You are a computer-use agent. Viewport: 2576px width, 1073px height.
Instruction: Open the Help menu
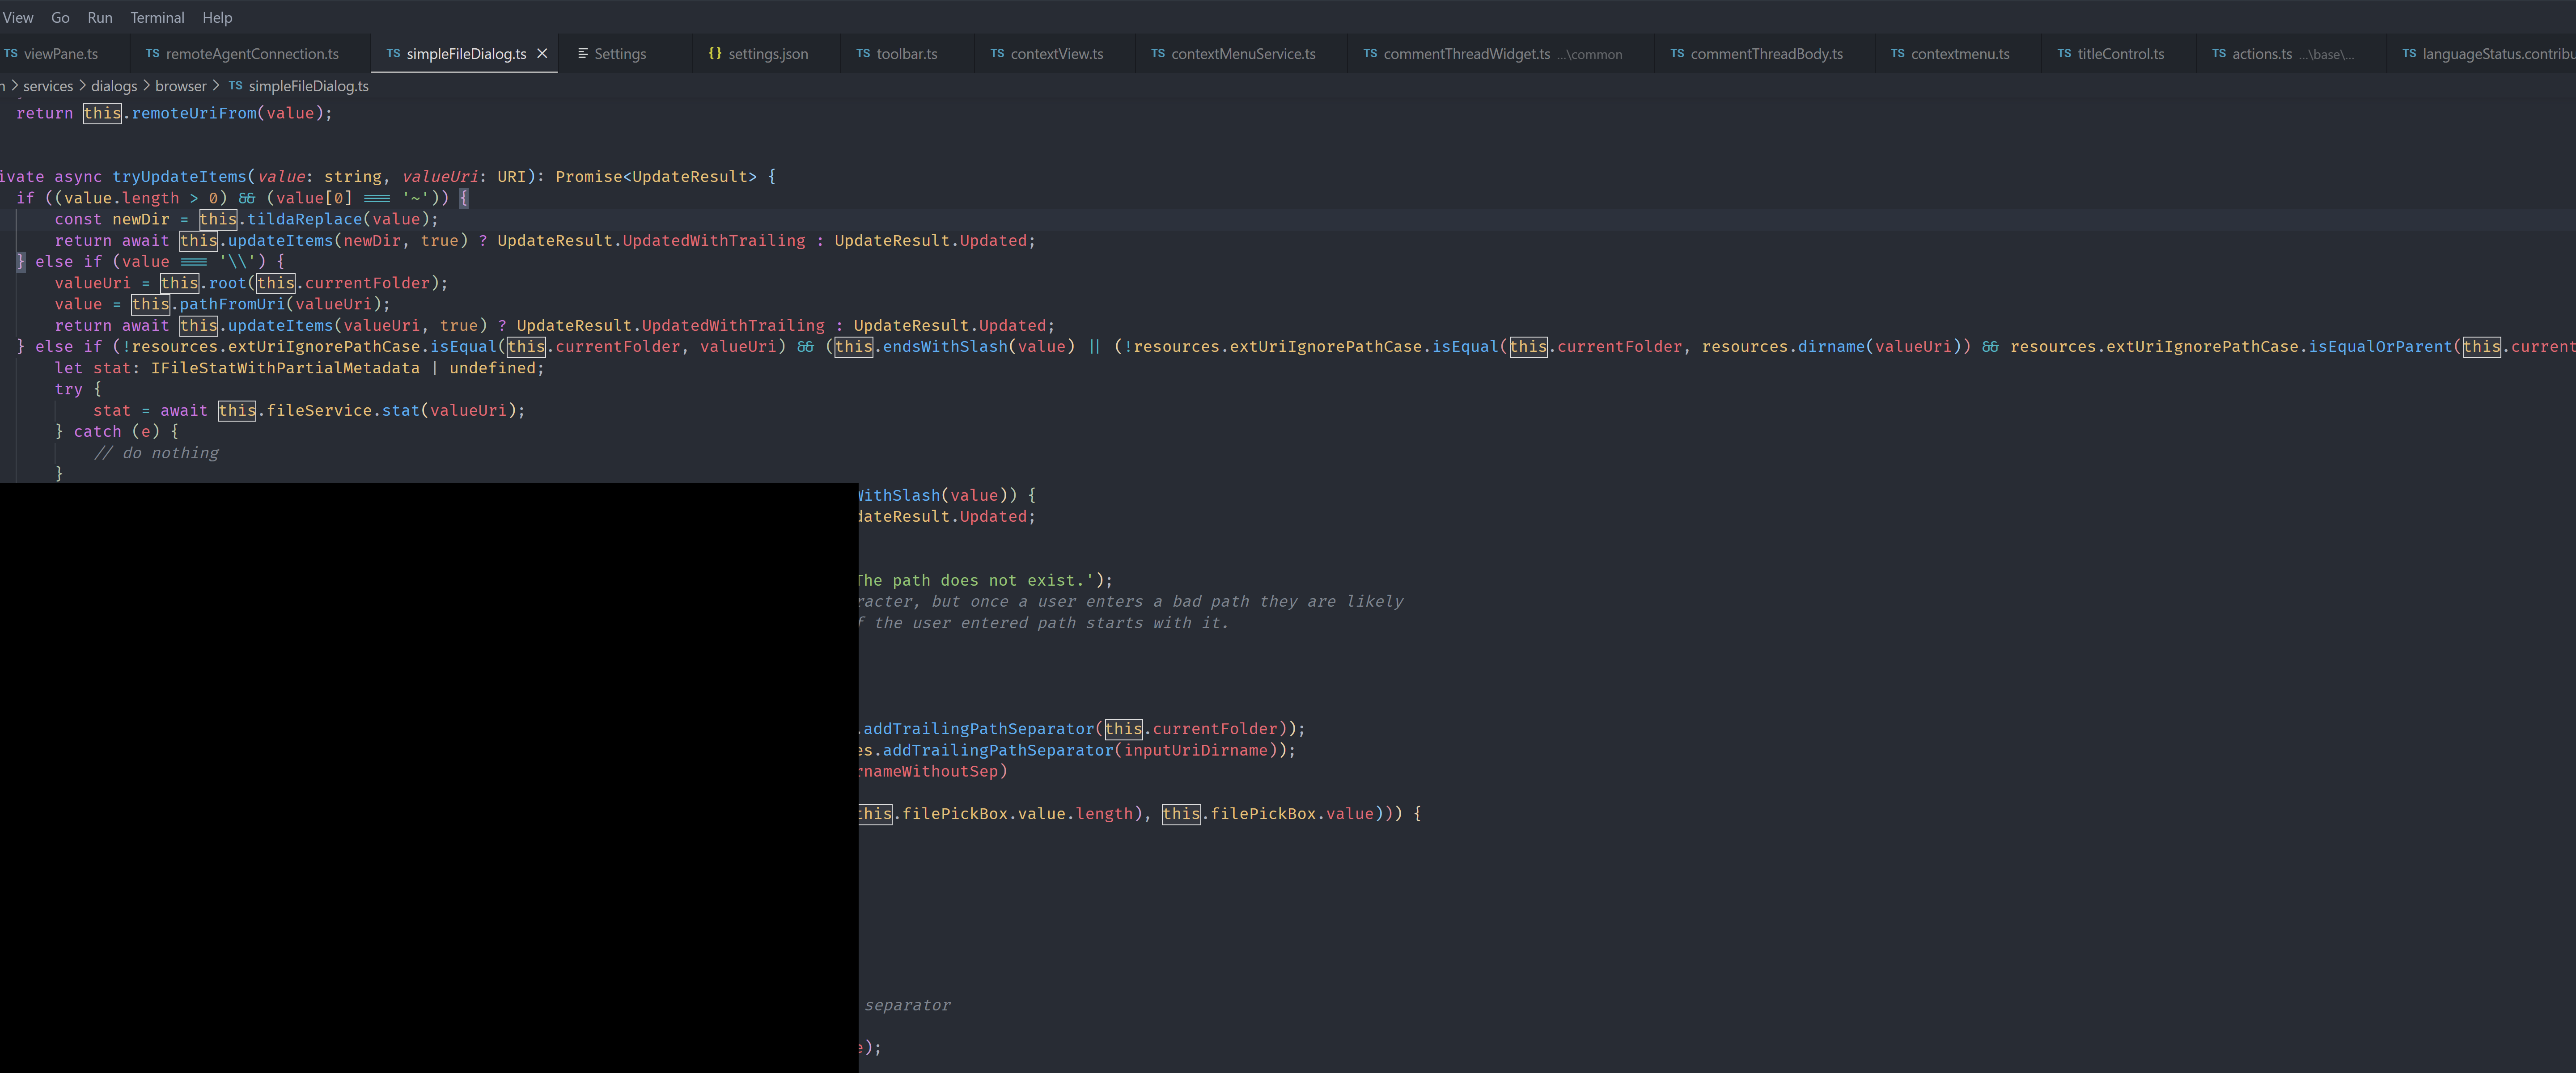[x=217, y=17]
